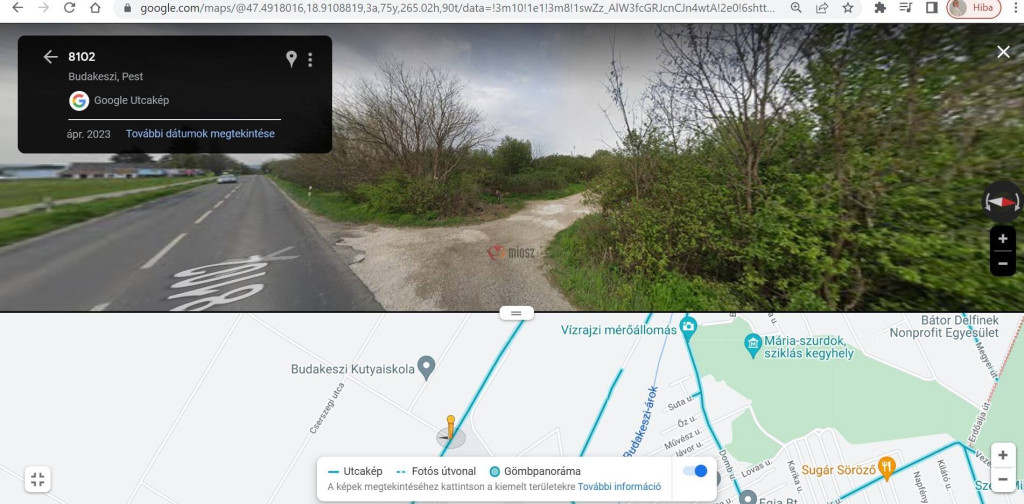Screen dimensions: 1024x504
Task: Open the browser extensions puzzle icon
Action: [x=880, y=8]
